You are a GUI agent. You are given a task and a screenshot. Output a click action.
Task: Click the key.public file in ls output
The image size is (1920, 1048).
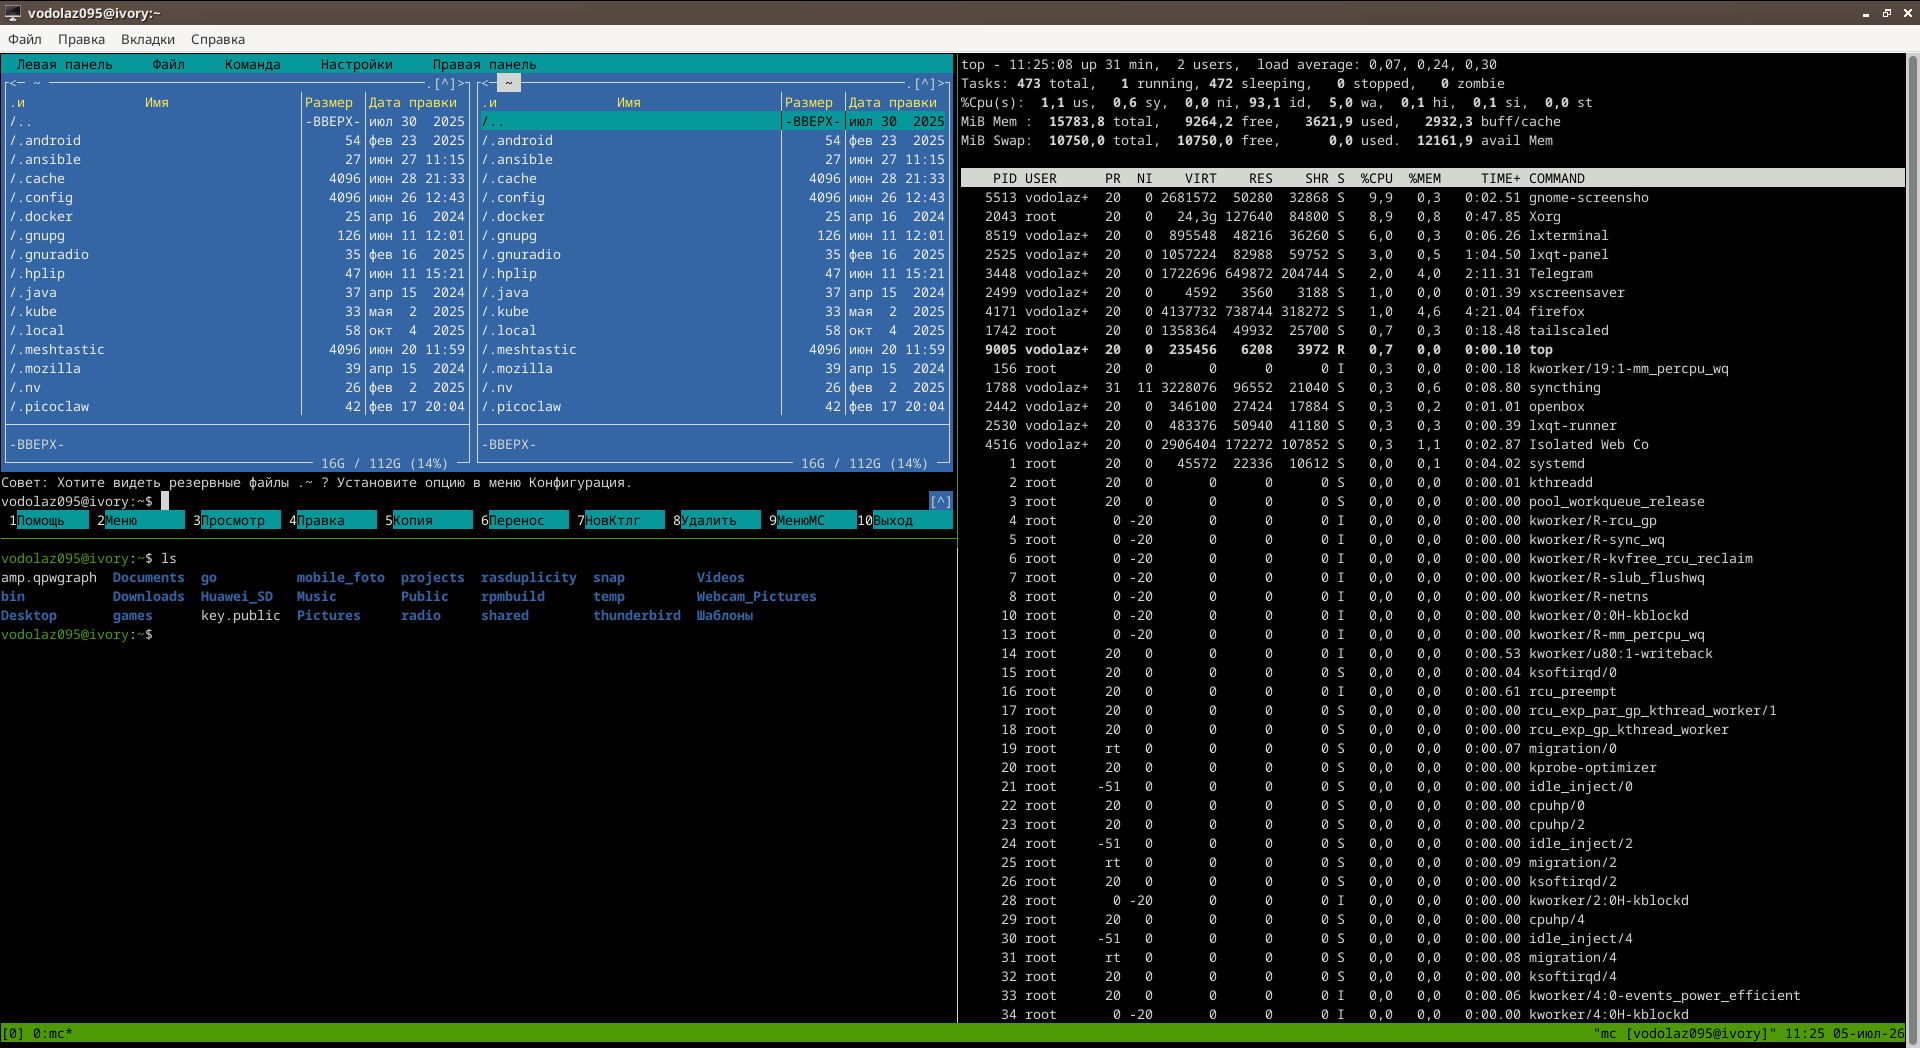(241, 616)
